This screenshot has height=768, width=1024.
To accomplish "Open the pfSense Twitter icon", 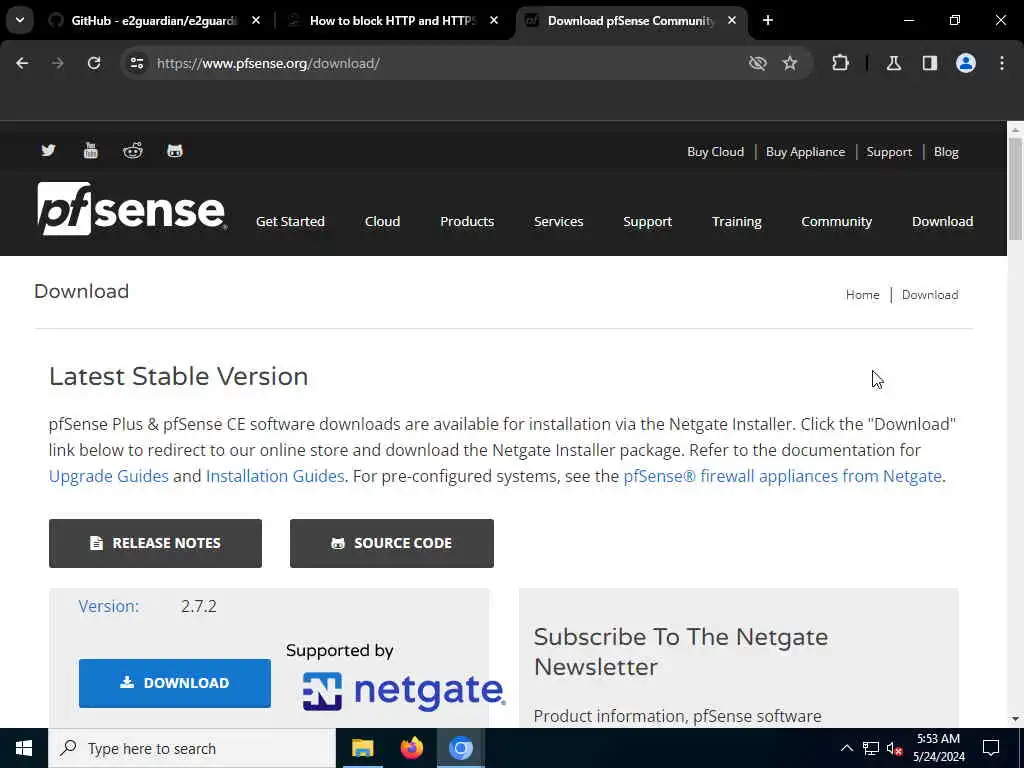I will point(48,151).
